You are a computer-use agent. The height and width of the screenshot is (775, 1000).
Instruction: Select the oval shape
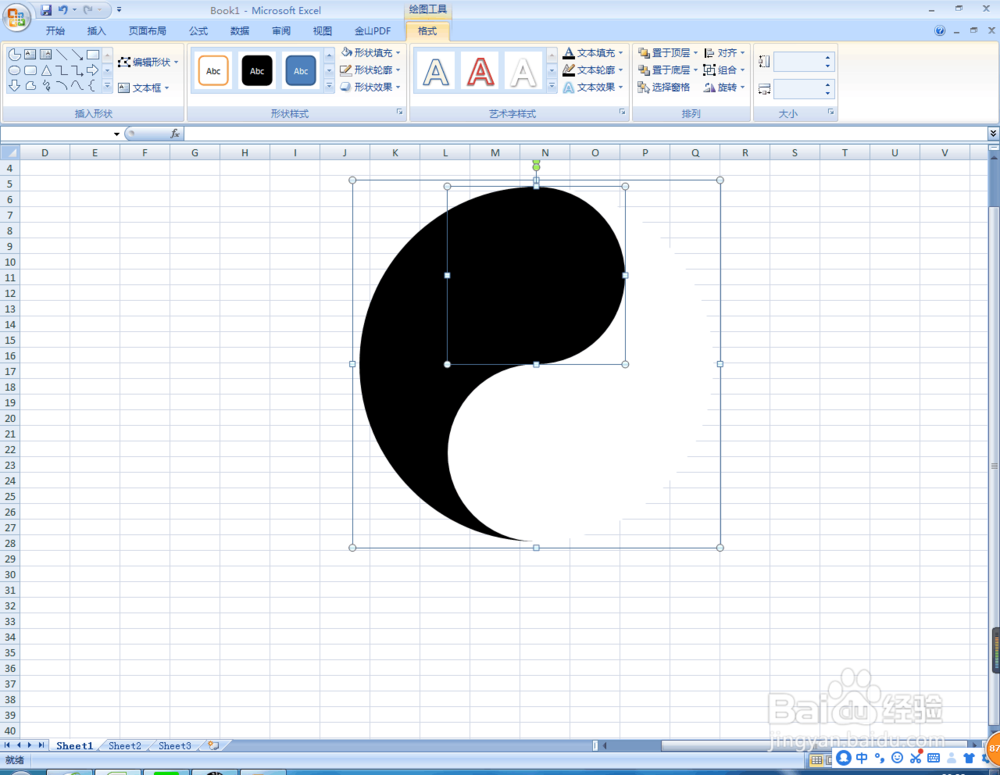pos(14,70)
